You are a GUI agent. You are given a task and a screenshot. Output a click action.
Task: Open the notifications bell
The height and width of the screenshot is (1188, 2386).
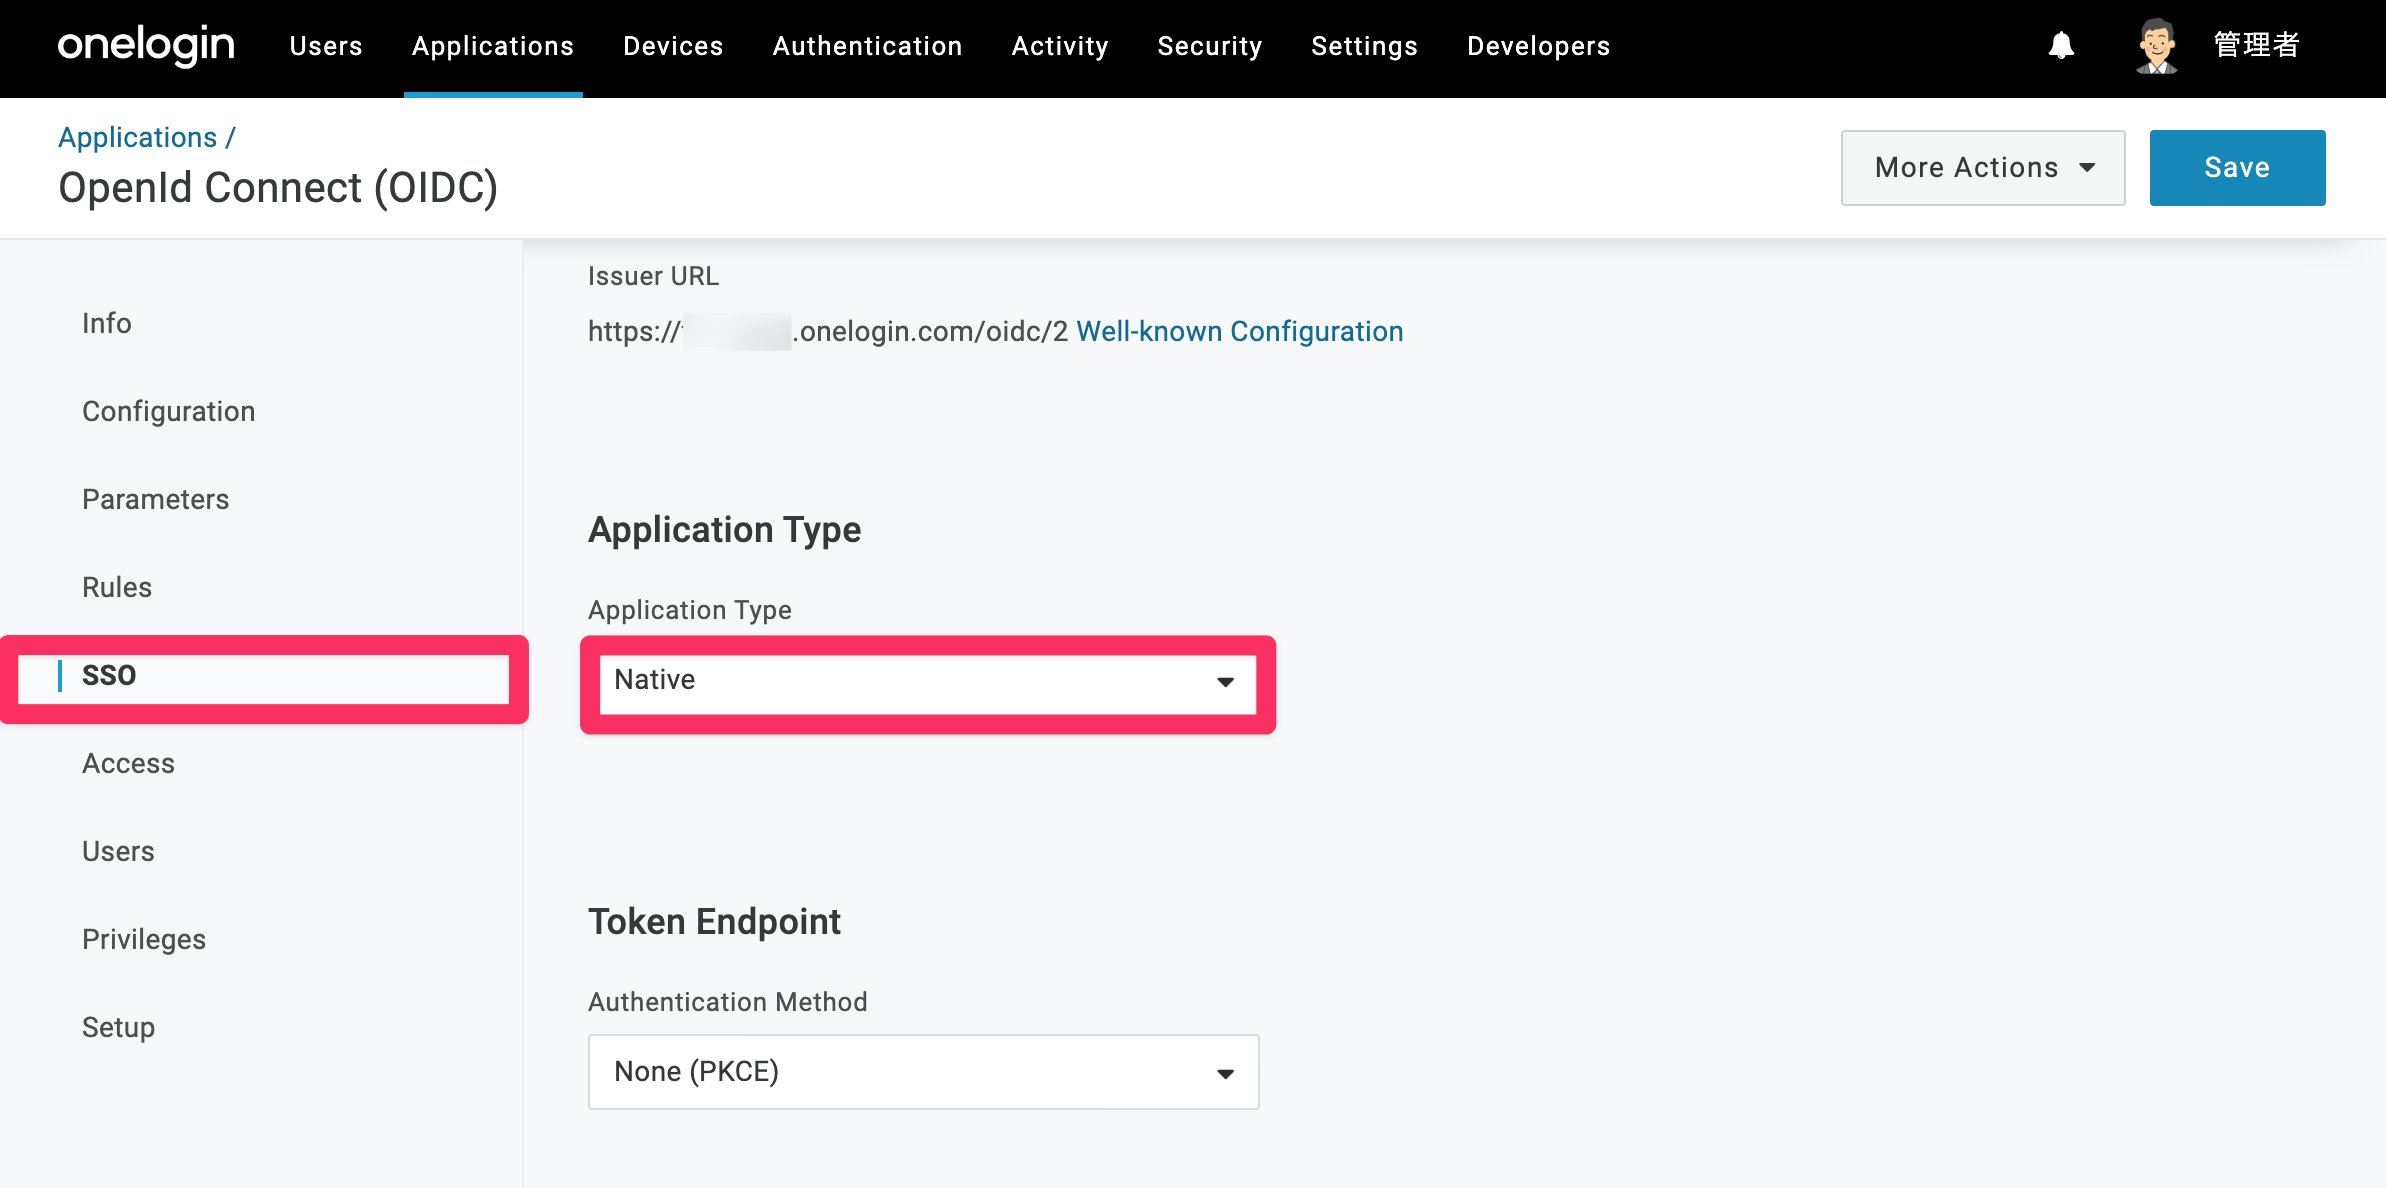click(x=2061, y=46)
